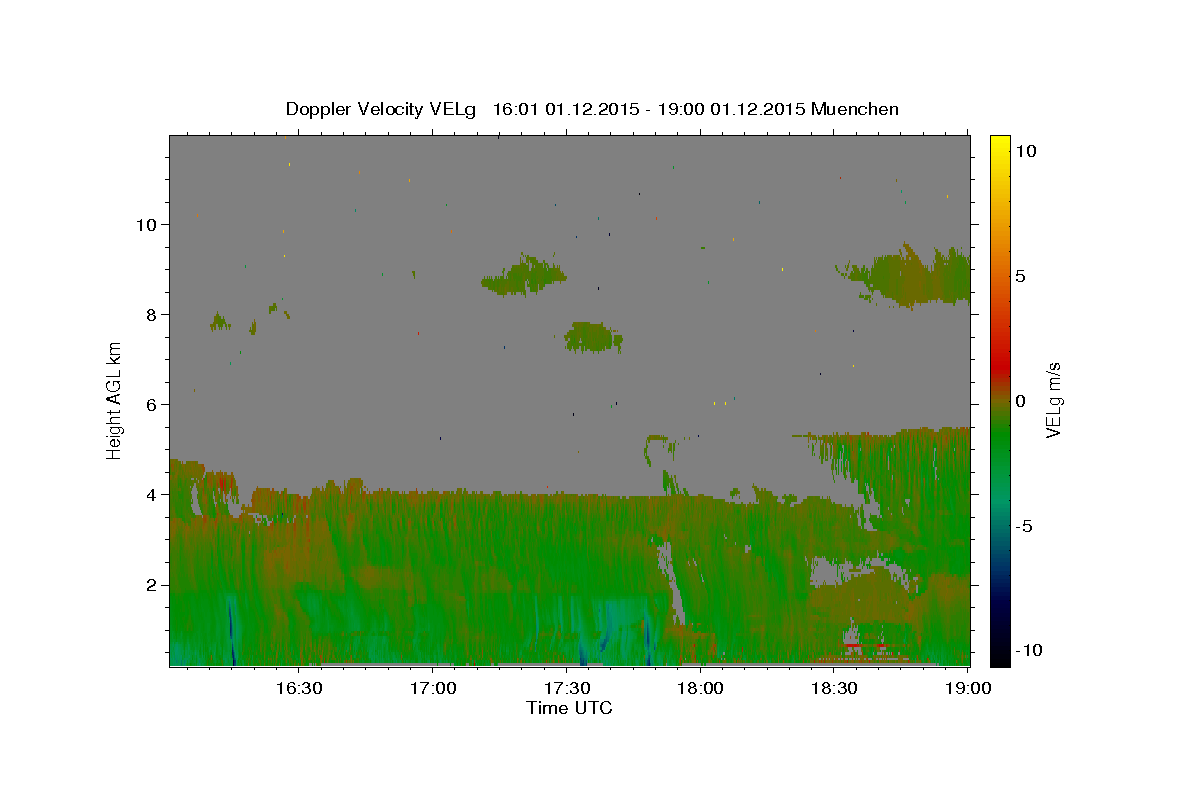Screen dimensions: 1200x800
Task: Click the 17:30 time tick label
Action: pos(566,688)
